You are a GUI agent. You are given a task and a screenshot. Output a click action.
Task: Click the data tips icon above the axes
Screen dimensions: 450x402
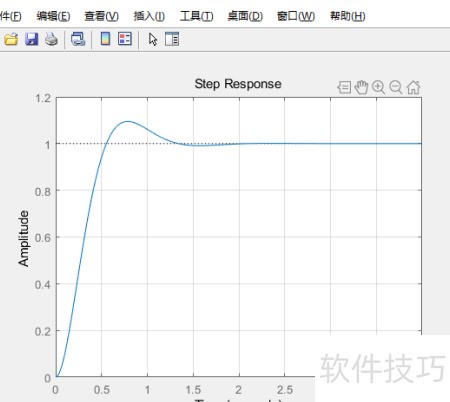click(344, 88)
